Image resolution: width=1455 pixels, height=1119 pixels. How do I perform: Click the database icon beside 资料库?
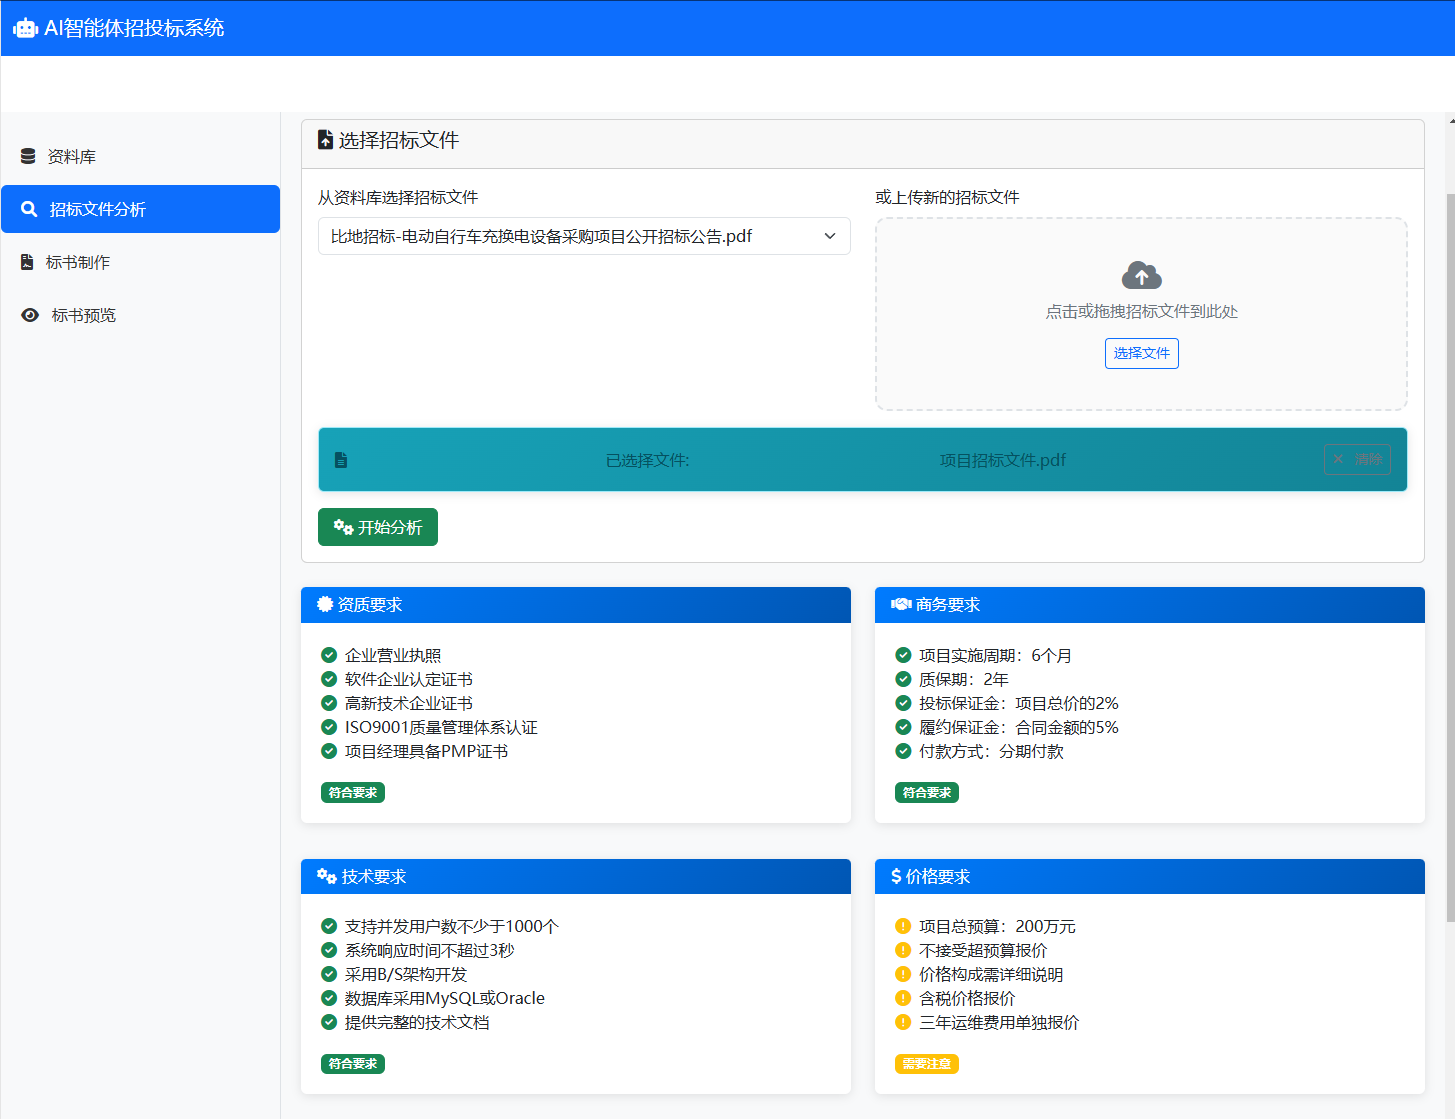28,156
